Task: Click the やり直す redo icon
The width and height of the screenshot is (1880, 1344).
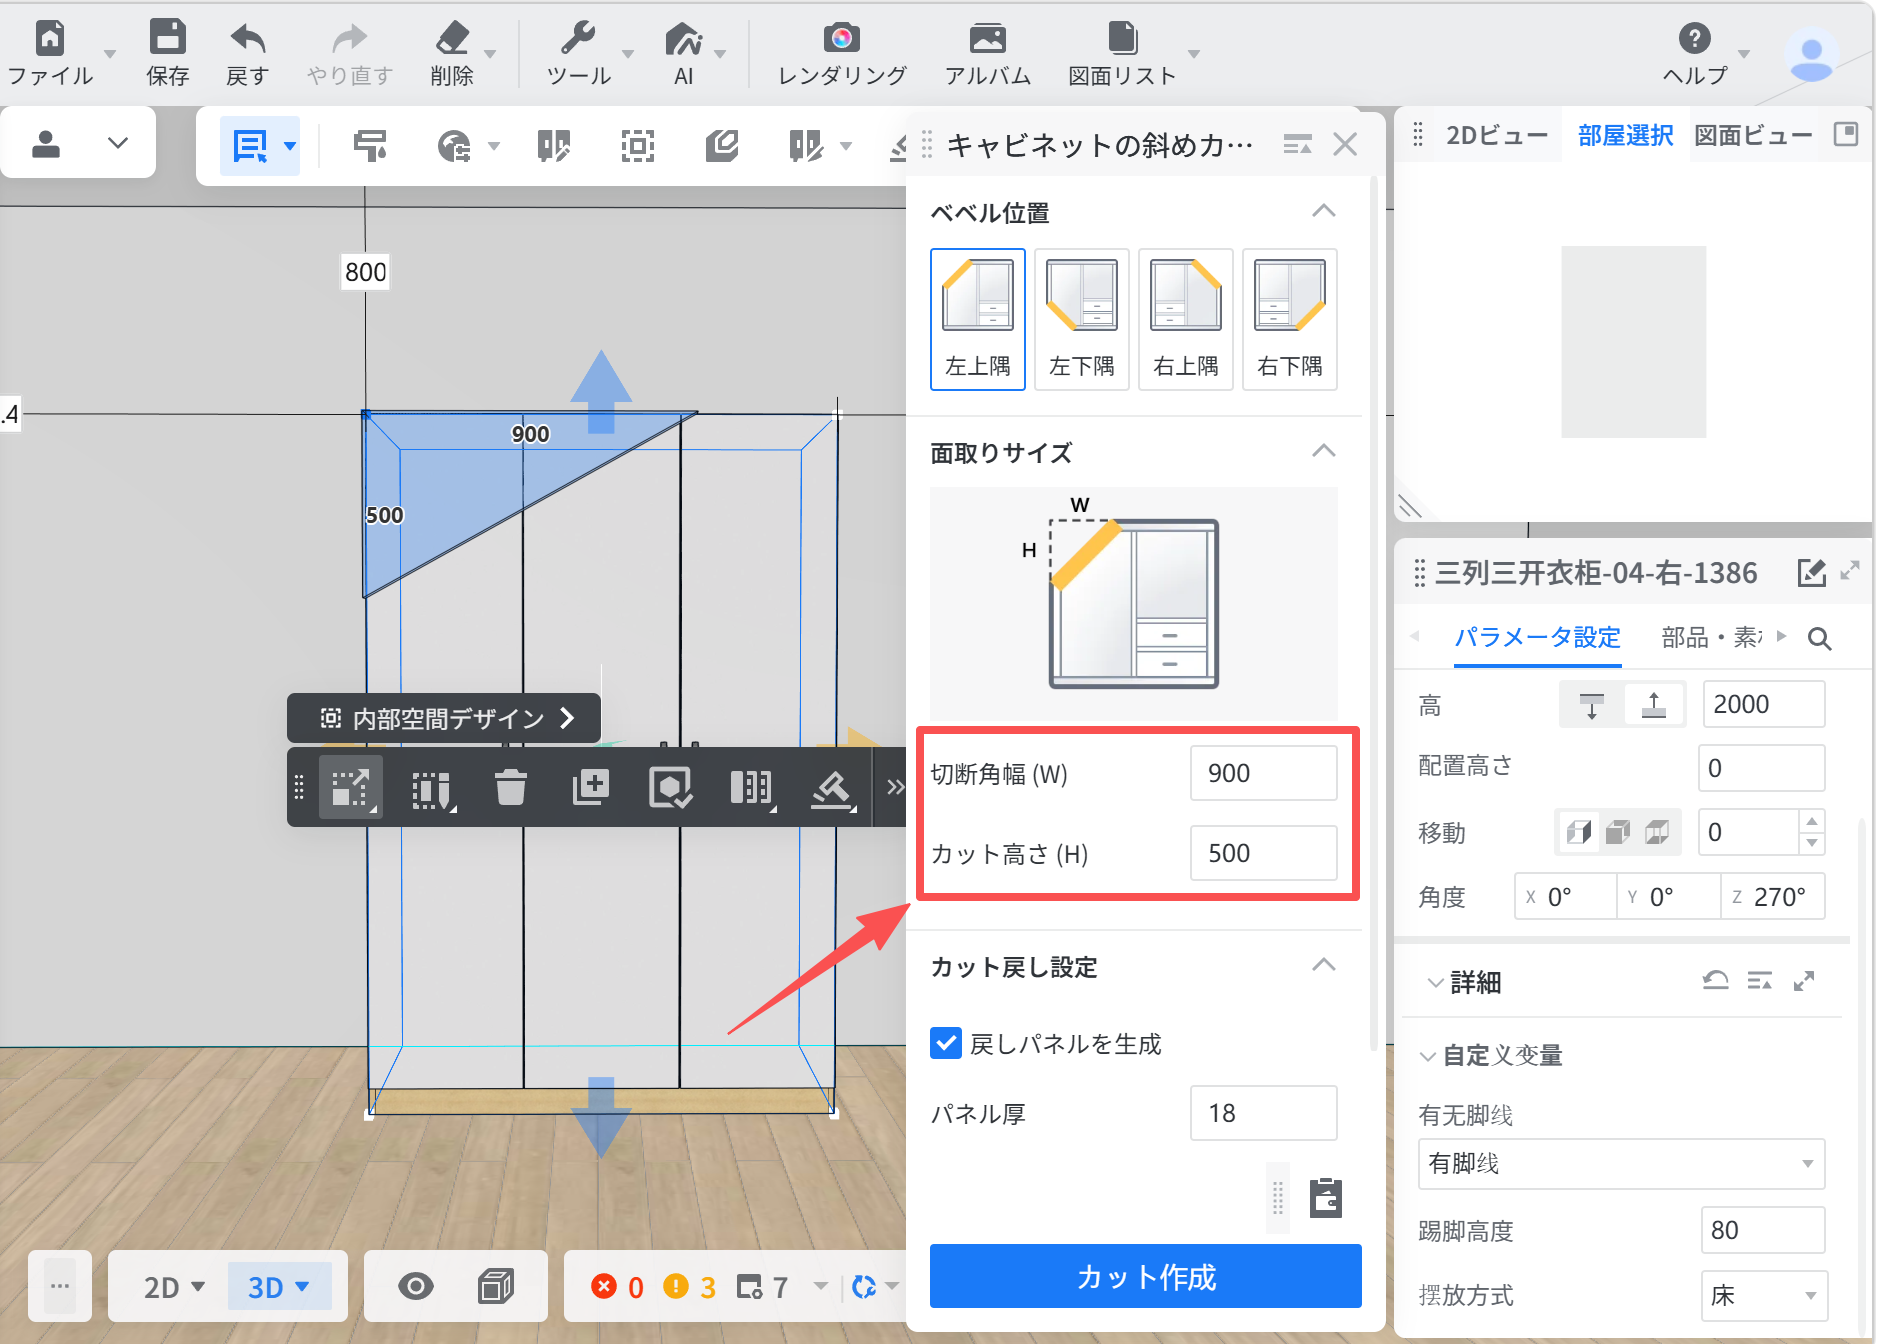Action: [x=349, y=38]
